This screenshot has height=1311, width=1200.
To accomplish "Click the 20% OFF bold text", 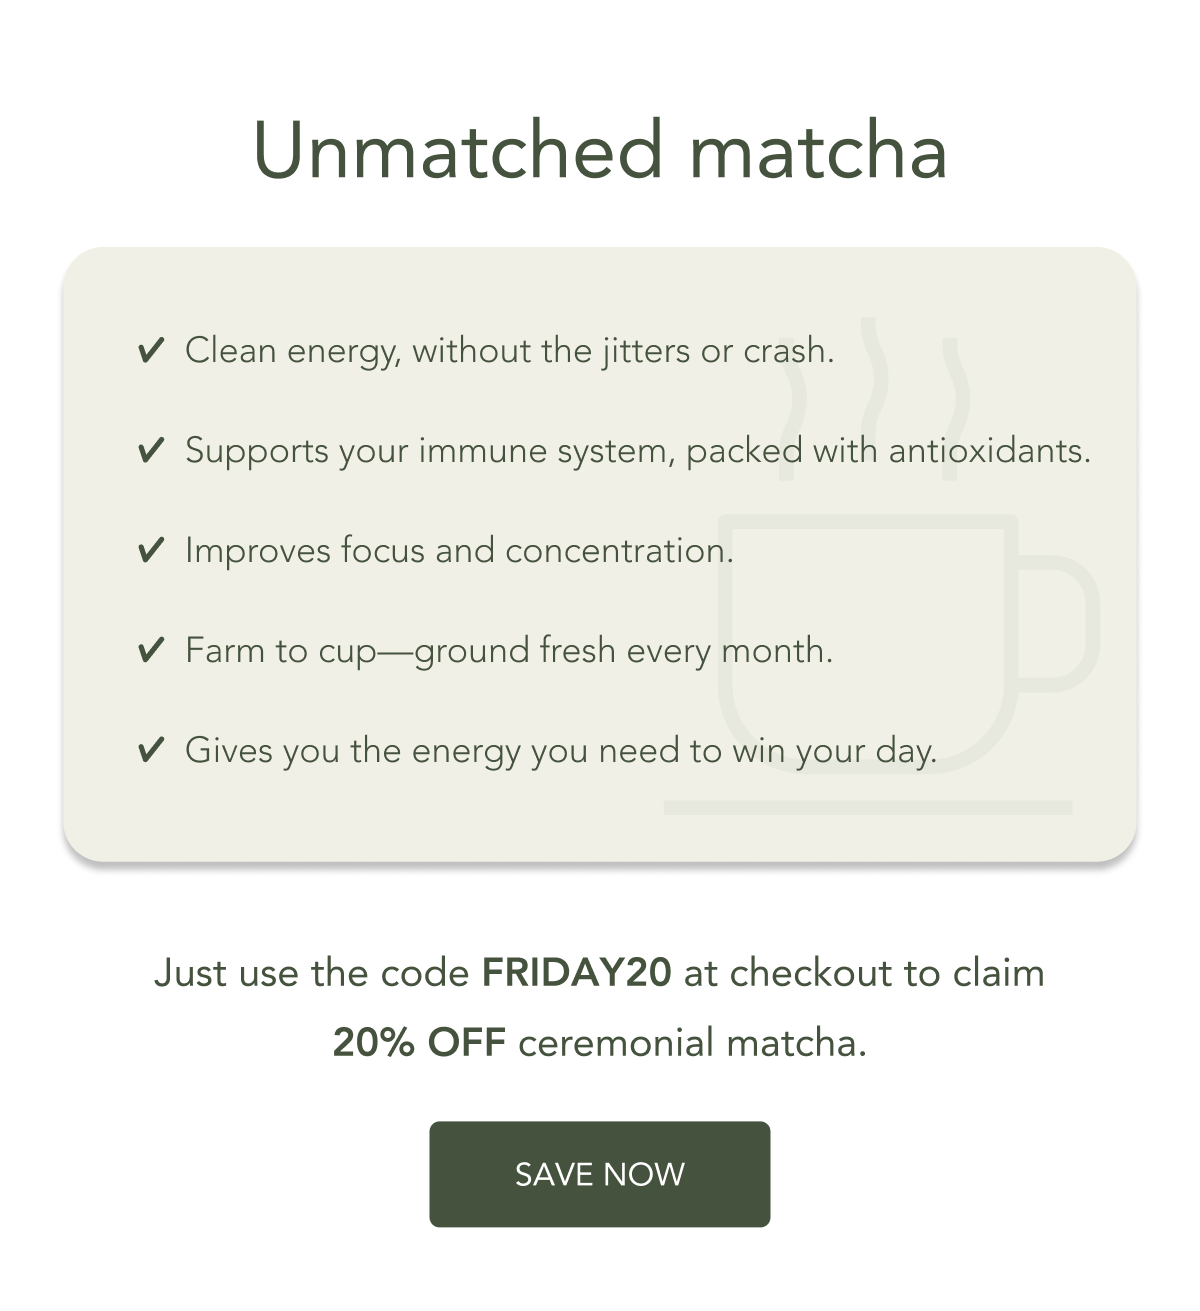I will [x=419, y=1042].
